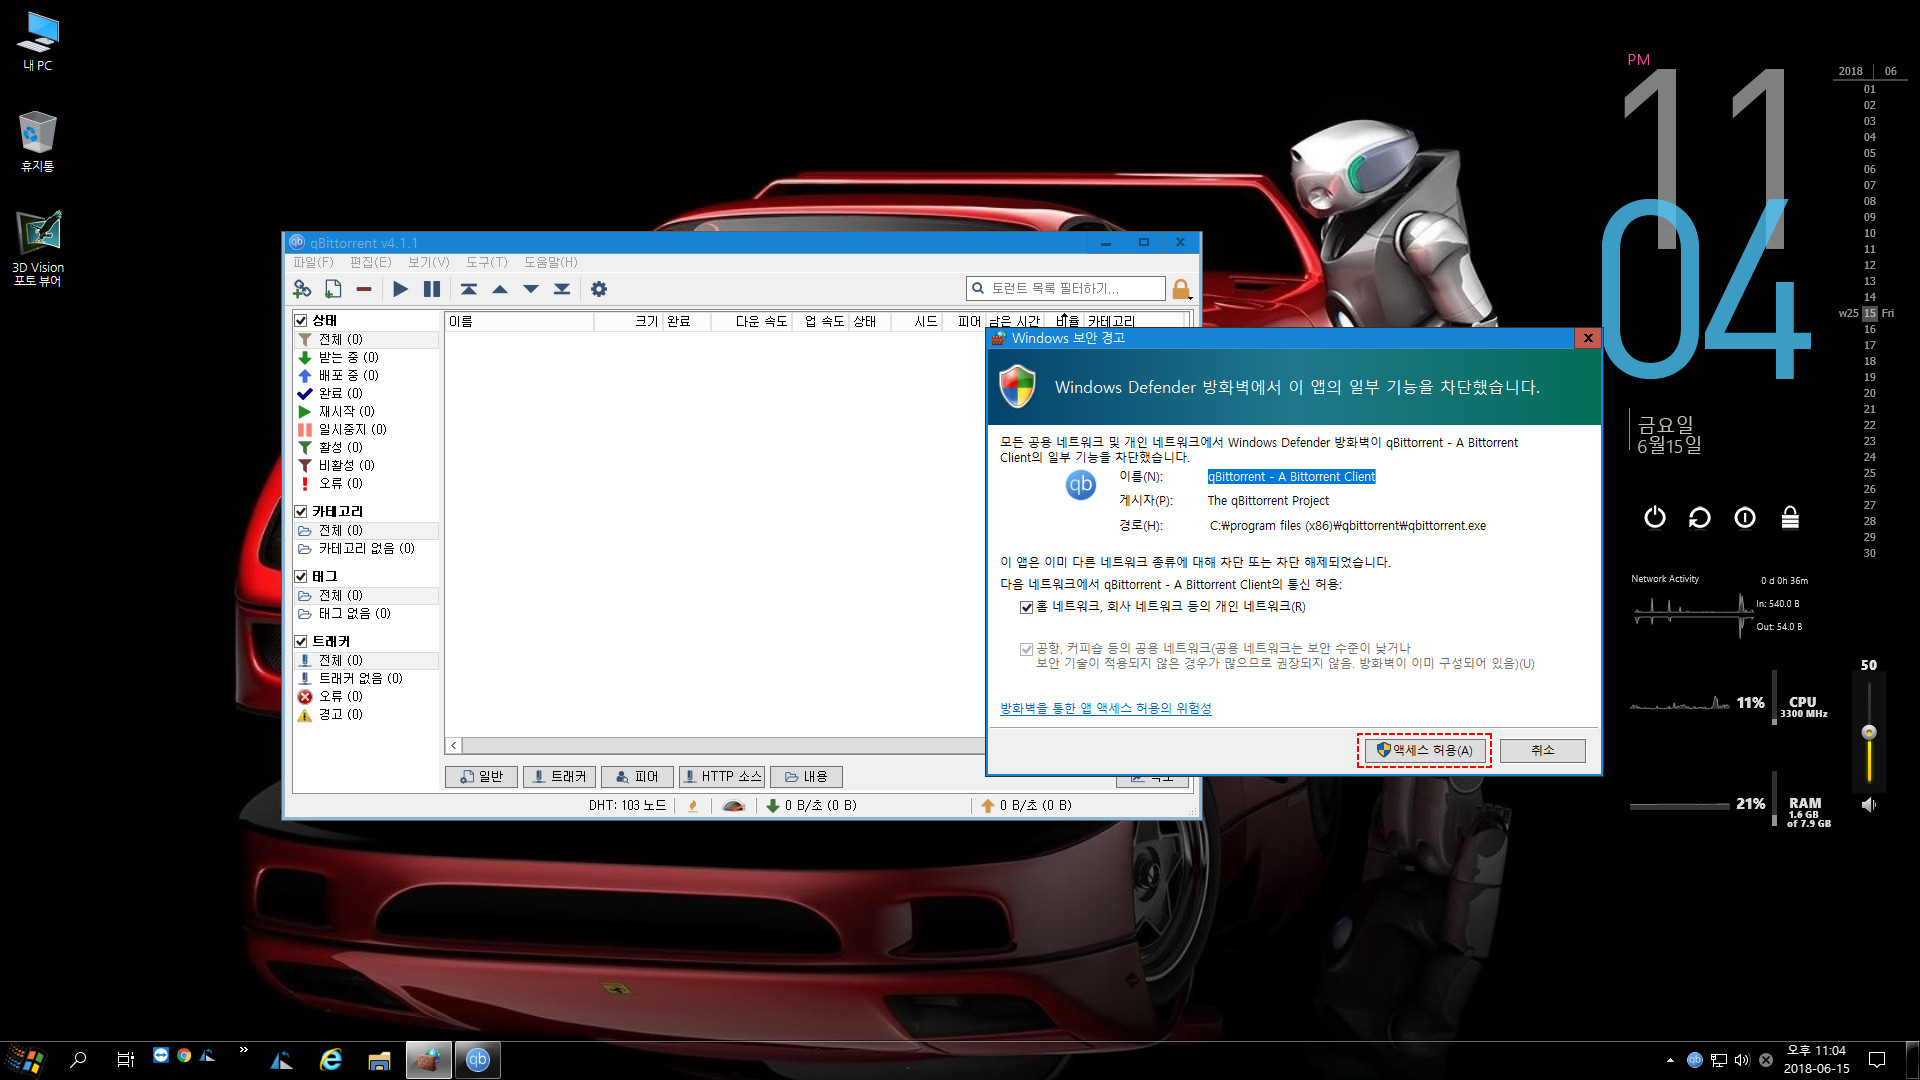
Task: Select 배포 중 (0) status filter
Action: pos(366,376)
